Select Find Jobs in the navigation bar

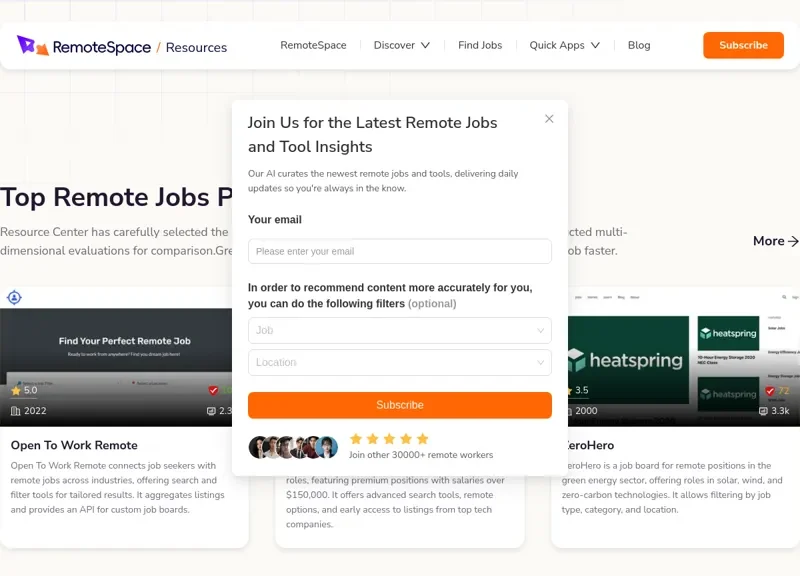pos(480,45)
